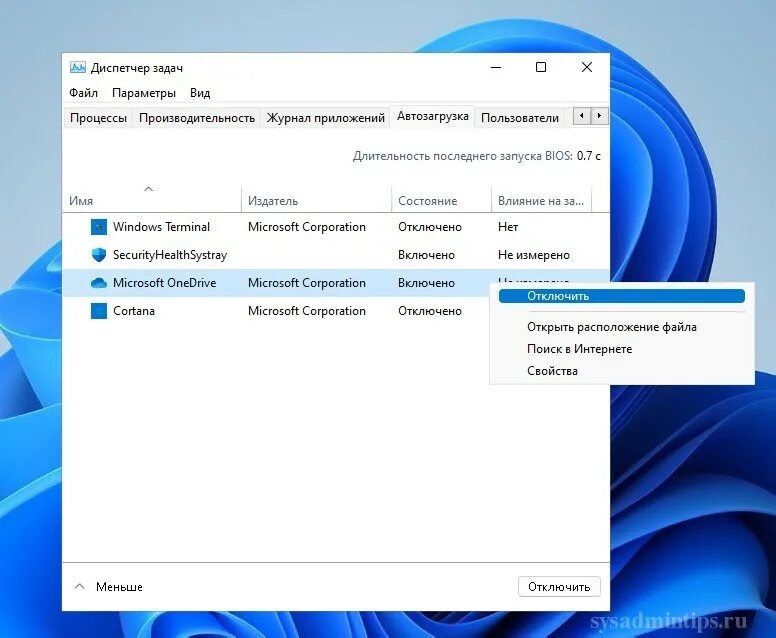Choose Открыть расположение файла in context menu
This screenshot has height=638, width=776.
[x=612, y=327]
